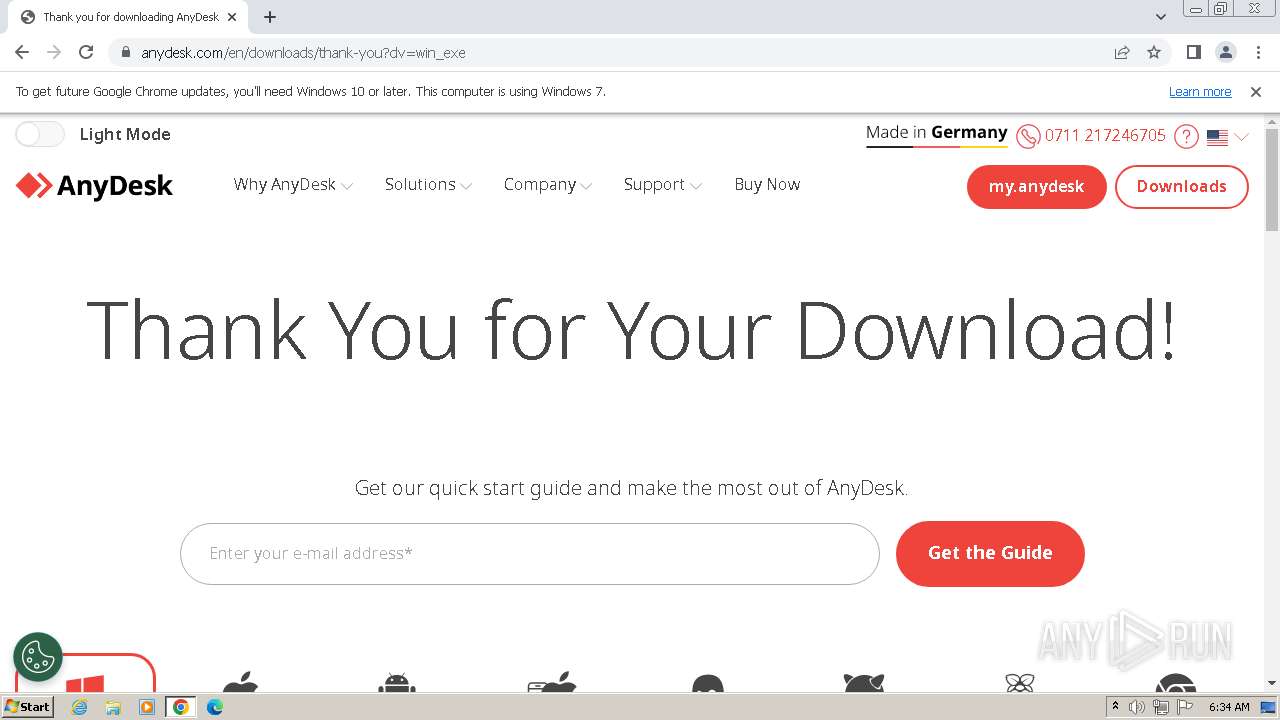Open cookie settings icon

38,657
